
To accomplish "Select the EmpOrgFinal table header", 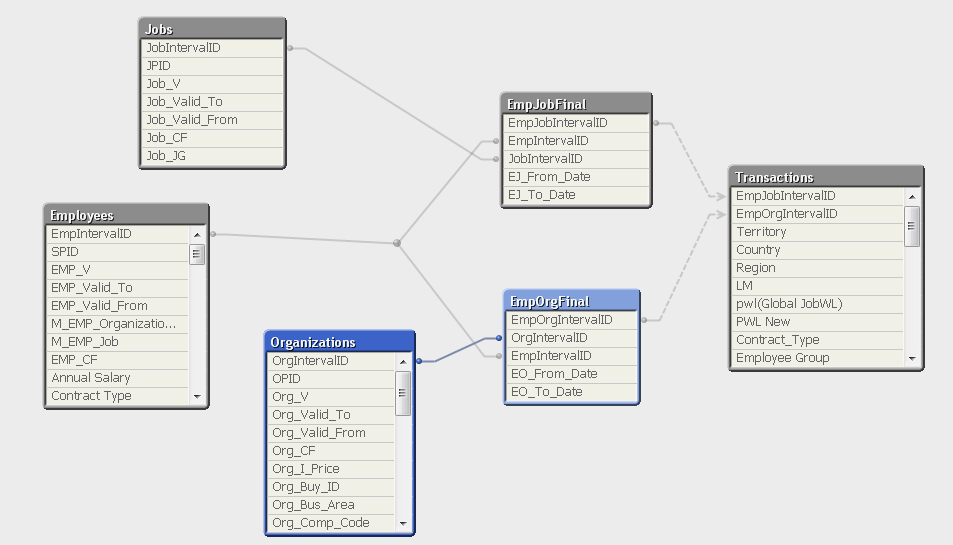I will coord(572,301).
